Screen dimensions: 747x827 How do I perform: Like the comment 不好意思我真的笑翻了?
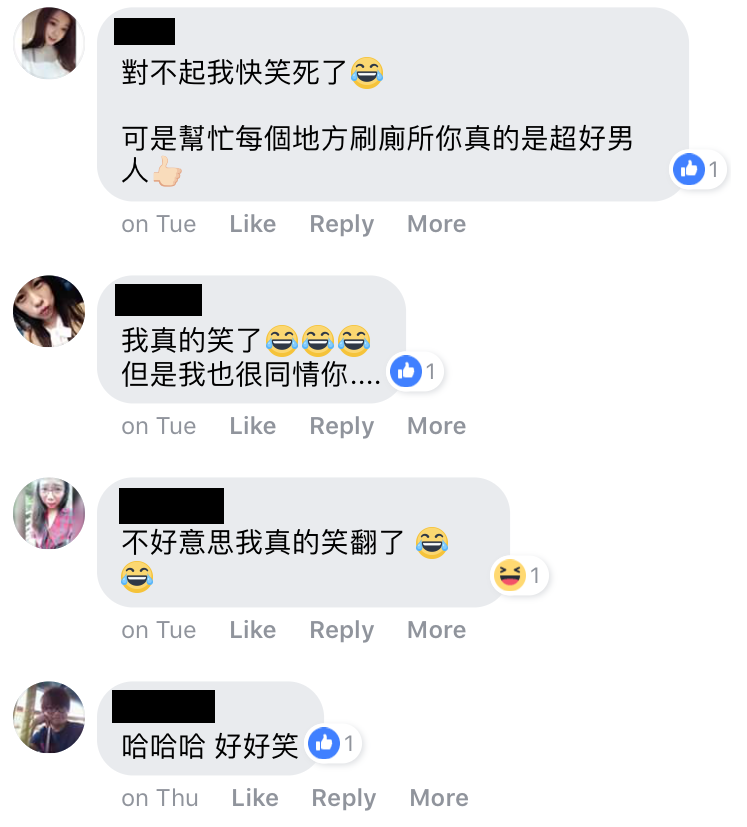pyautogui.click(x=253, y=630)
